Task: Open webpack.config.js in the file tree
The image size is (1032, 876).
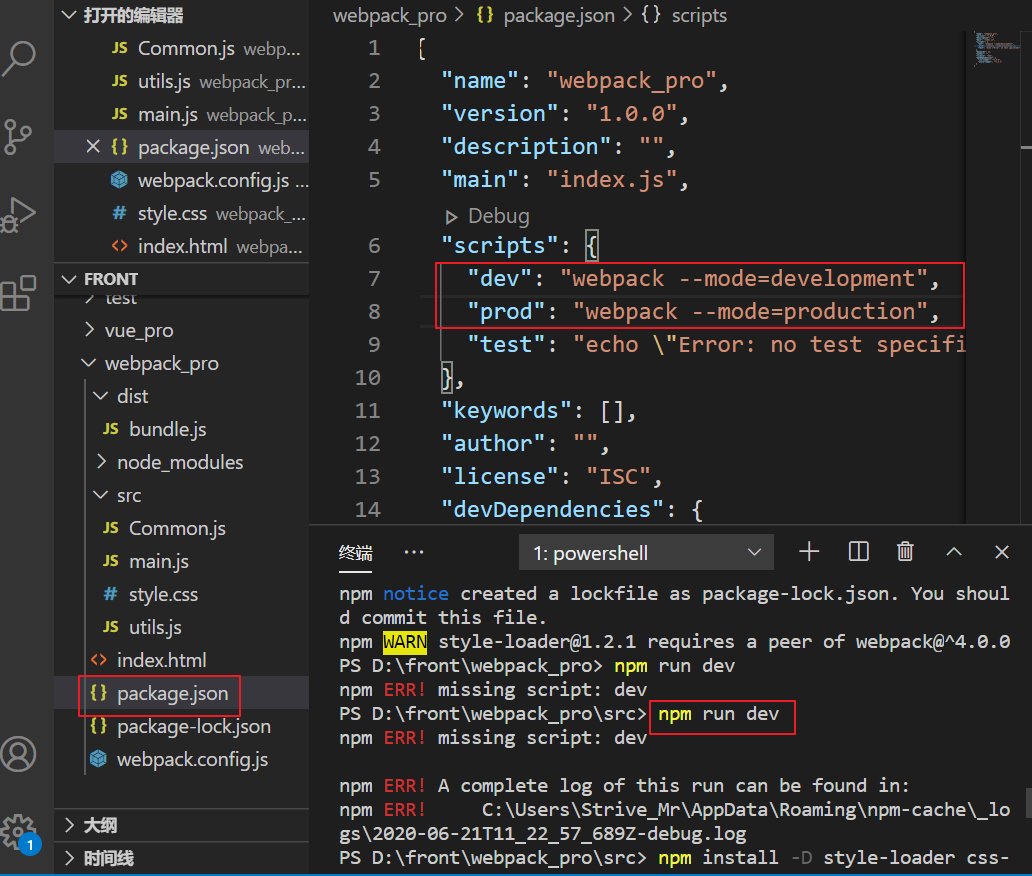Action: (x=182, y=759)
